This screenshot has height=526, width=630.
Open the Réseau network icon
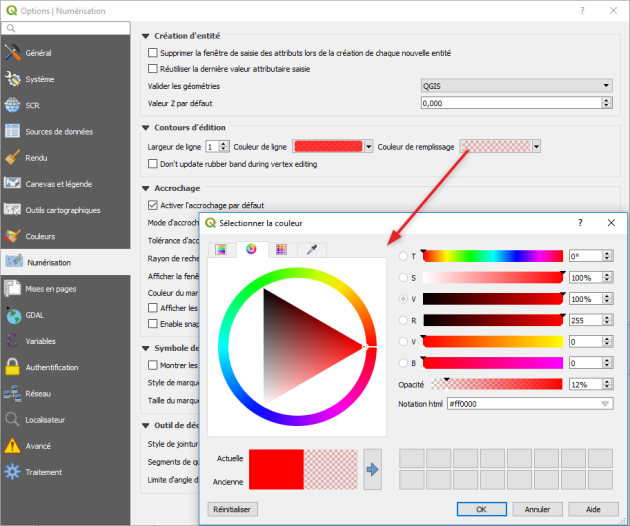[x=12, y=393]
